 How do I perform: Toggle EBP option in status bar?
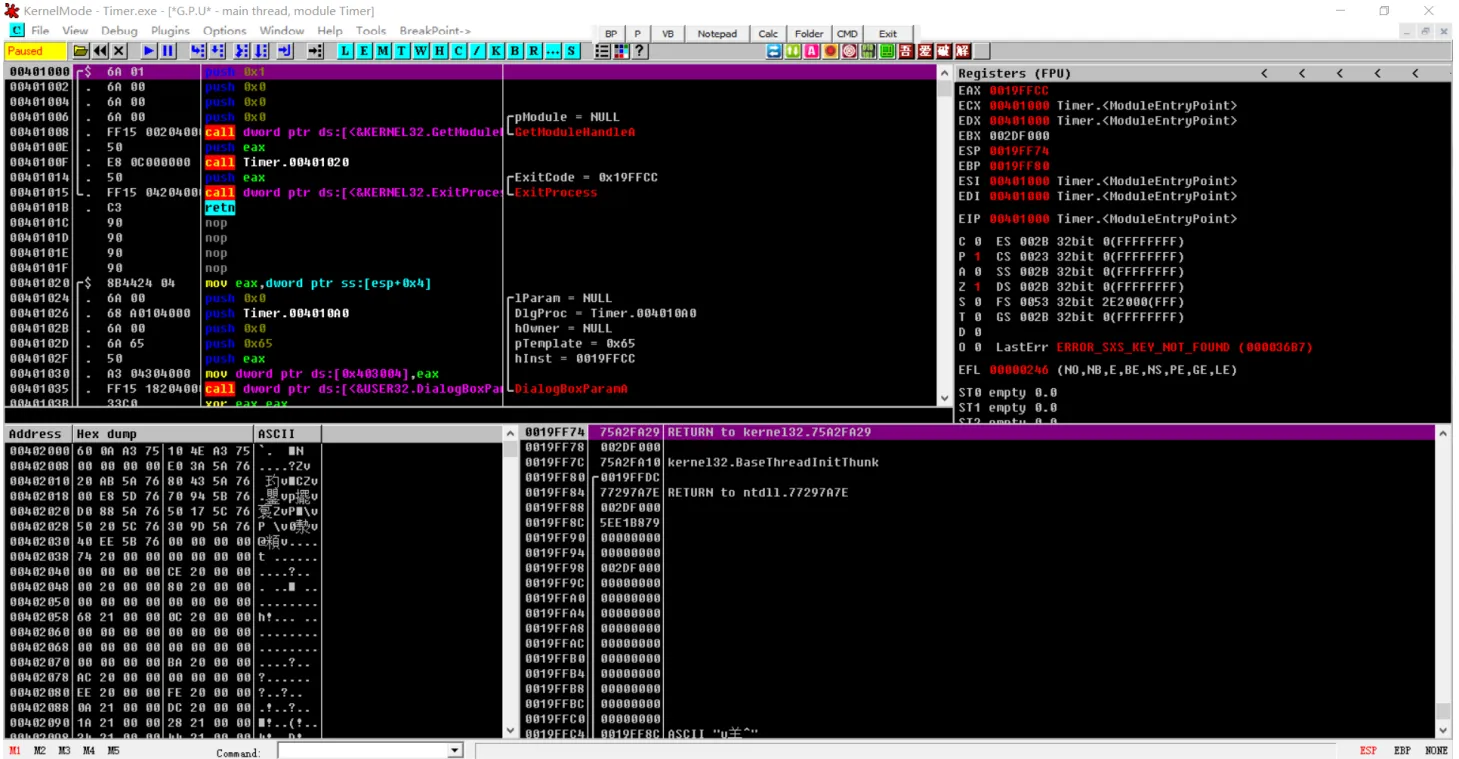tap(1402, 750)
